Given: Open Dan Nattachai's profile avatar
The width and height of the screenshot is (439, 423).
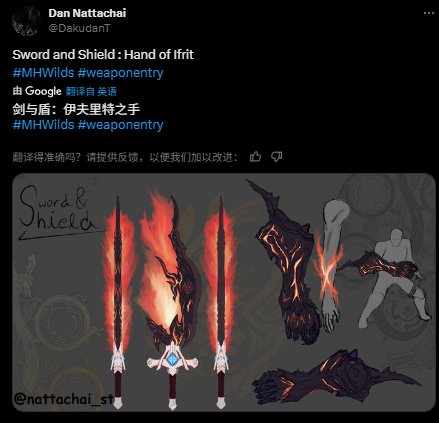Looking at the screenshot, I should point(26,21).
